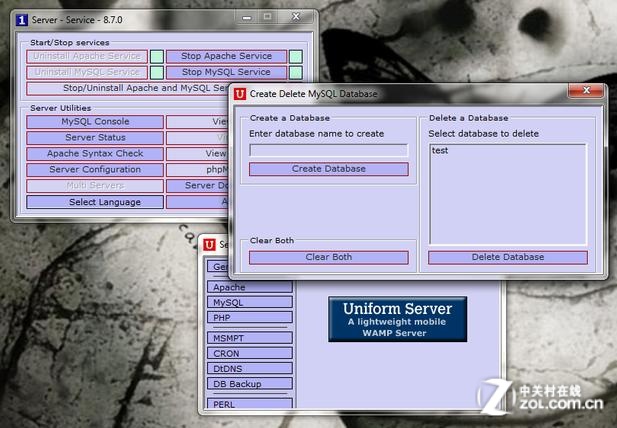617x428 pixels.
Task: Click Stop/Uninstall Apache and MySQL Services button
Action: 128,88
